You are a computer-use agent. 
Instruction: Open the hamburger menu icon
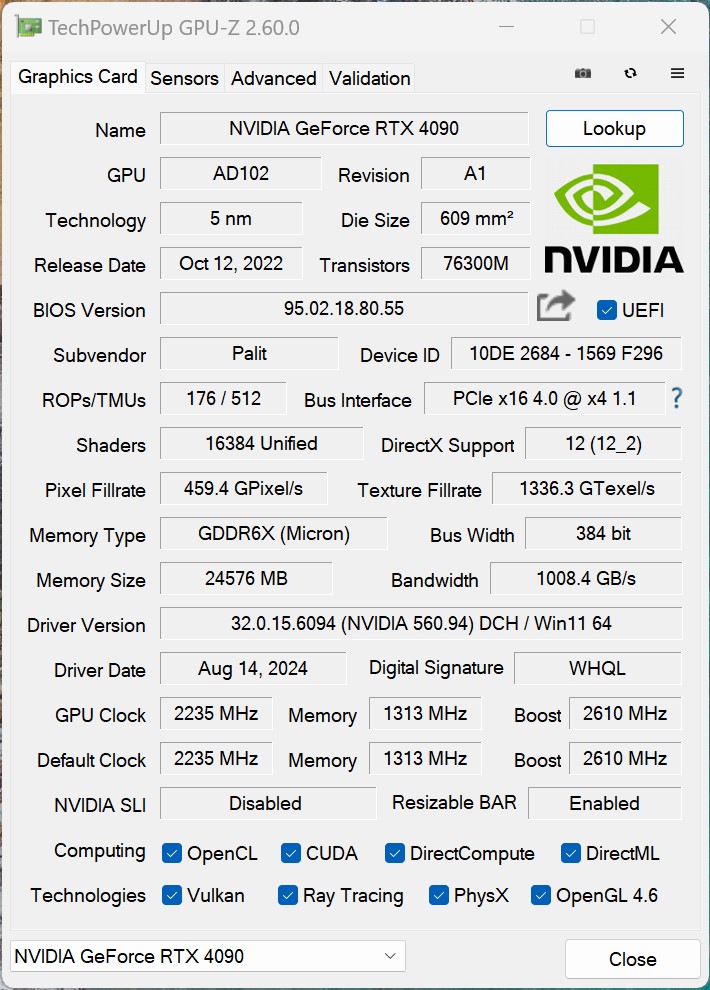point(677,74)
